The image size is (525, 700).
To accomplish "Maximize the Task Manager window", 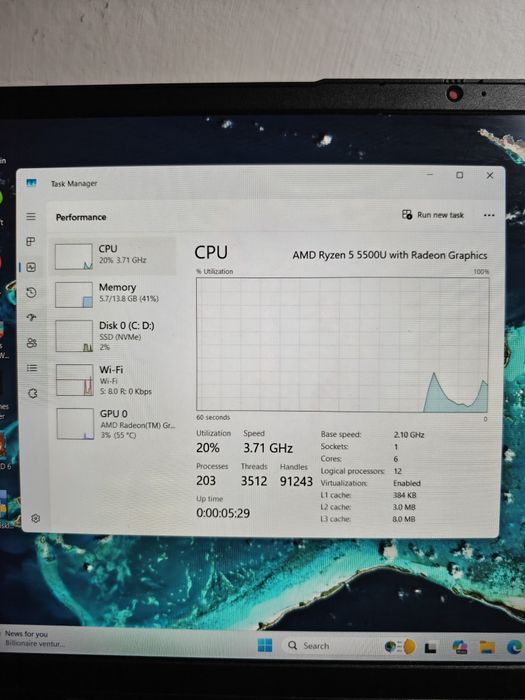I will 459,175.
